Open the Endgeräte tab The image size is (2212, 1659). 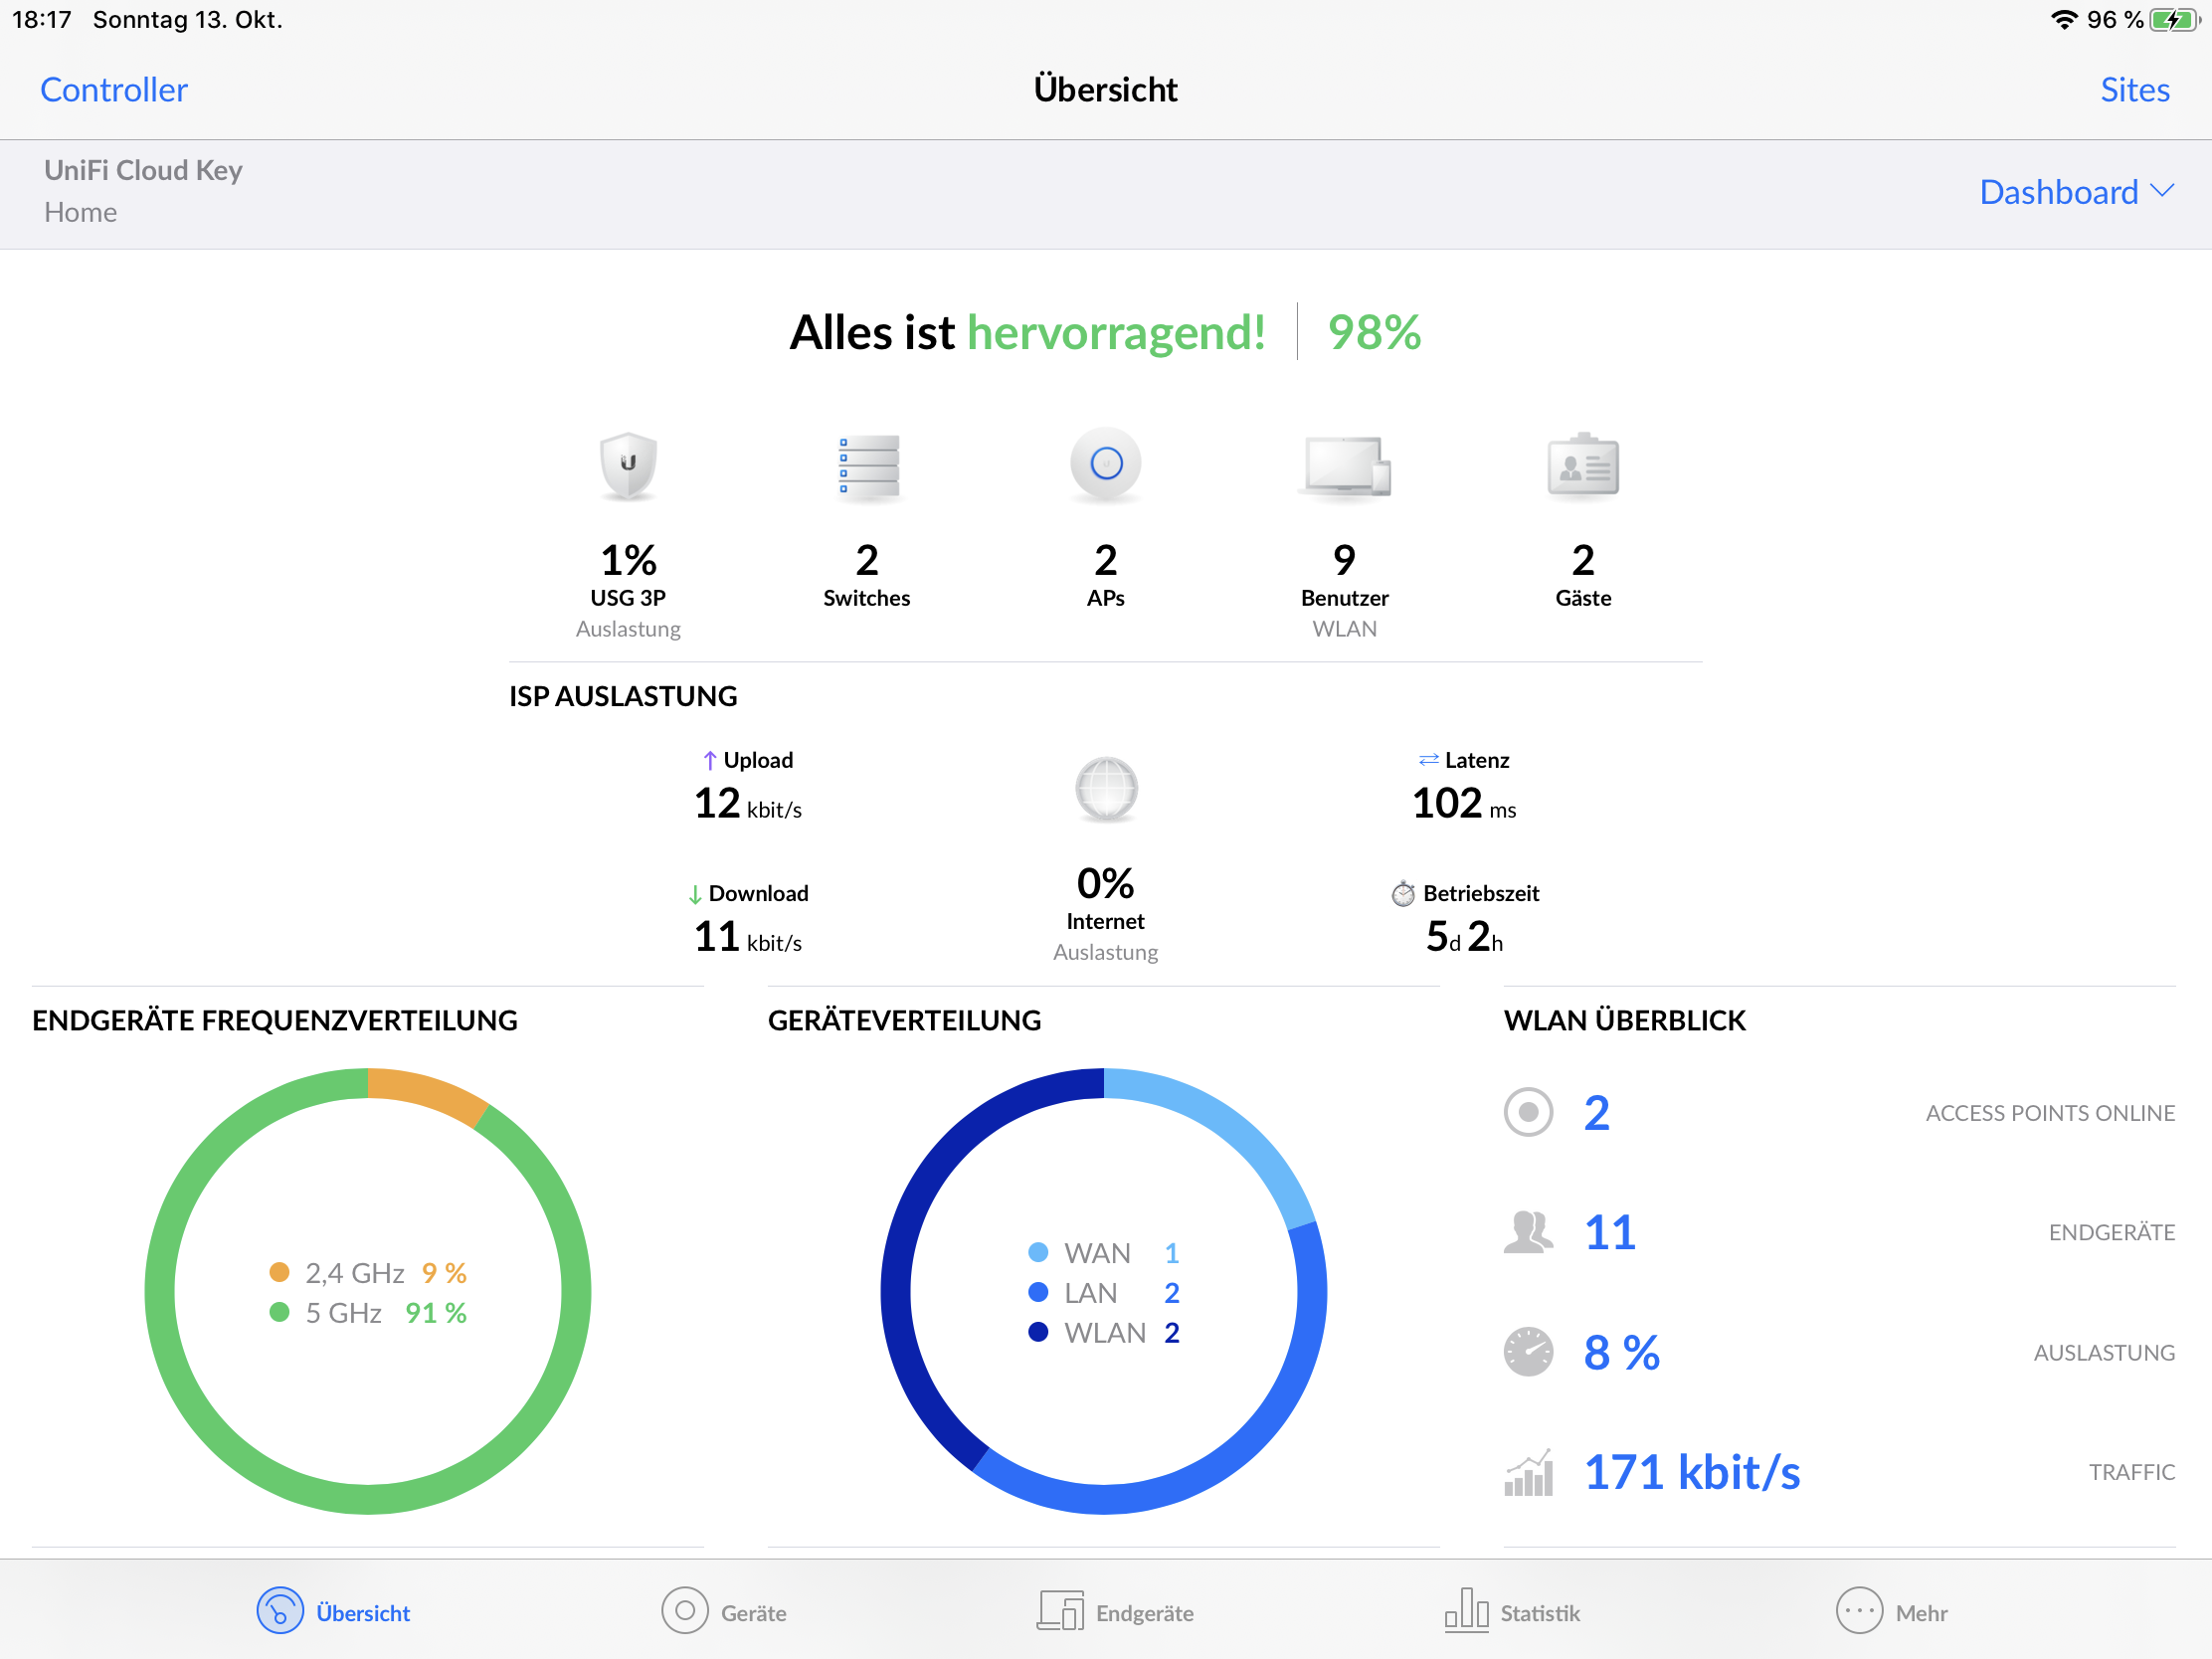[1115, 1611]
